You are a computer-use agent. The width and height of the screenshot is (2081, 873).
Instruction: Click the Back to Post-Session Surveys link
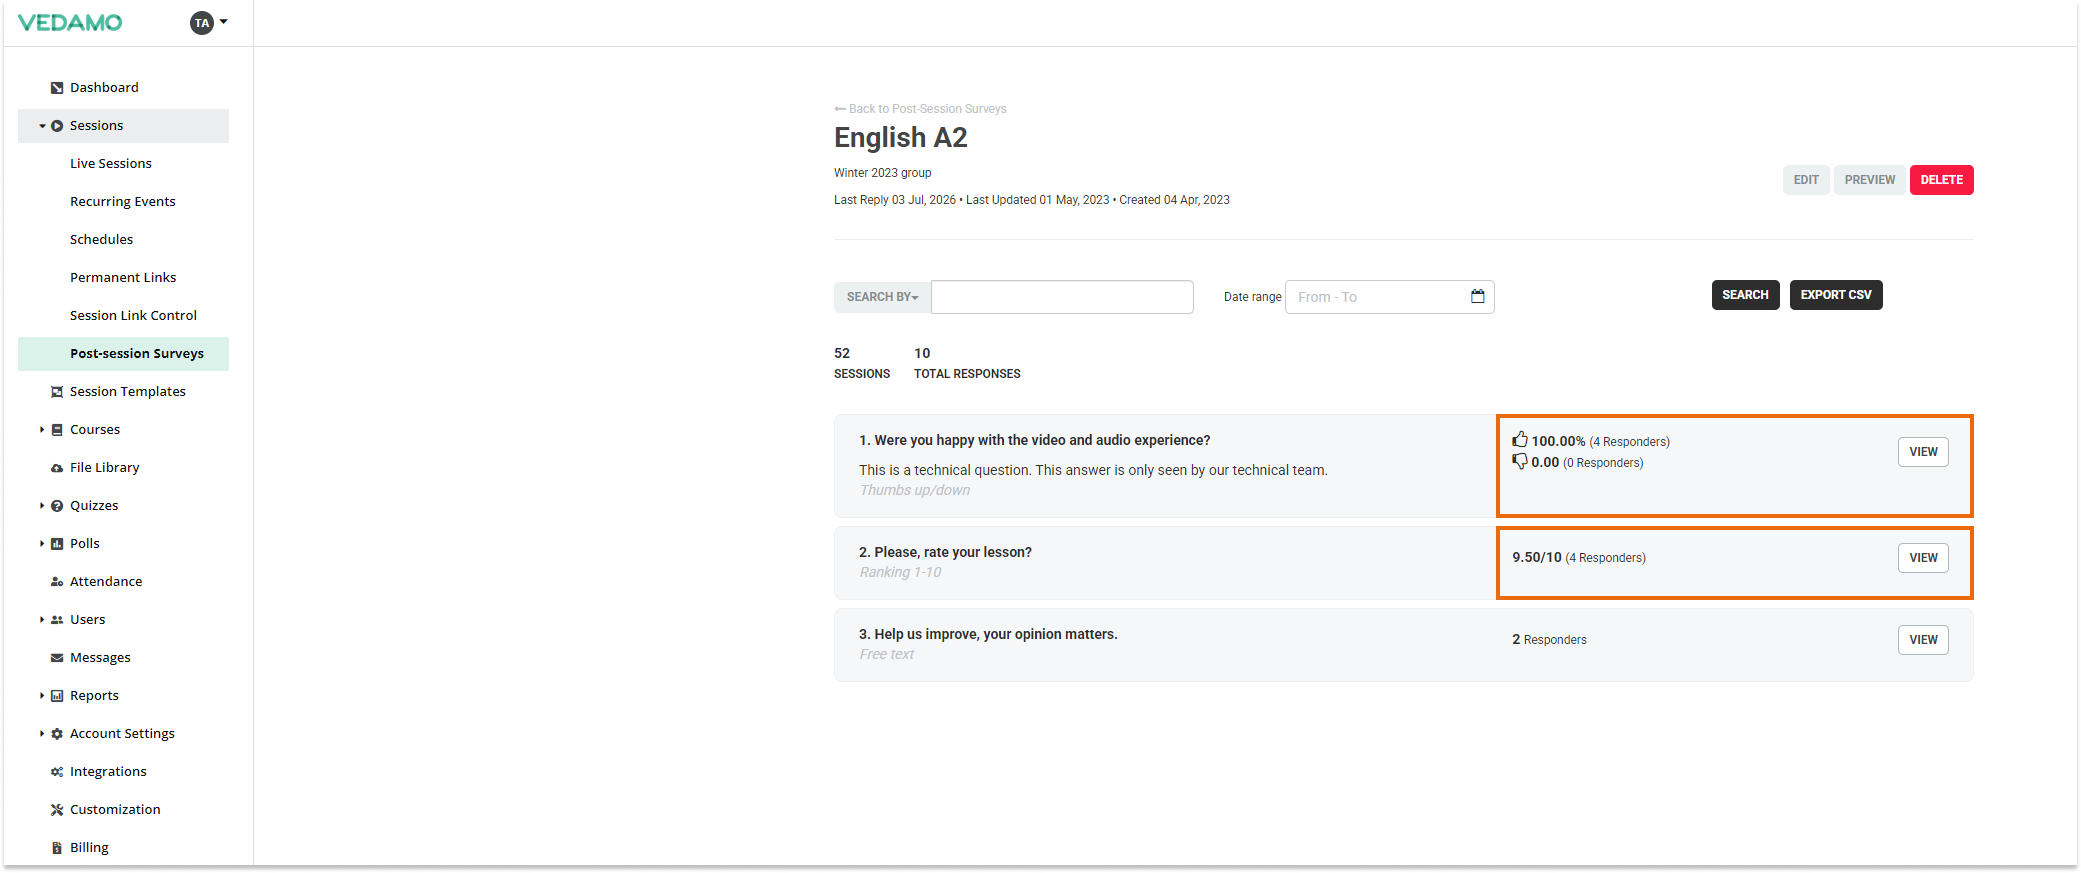(920, 109)
